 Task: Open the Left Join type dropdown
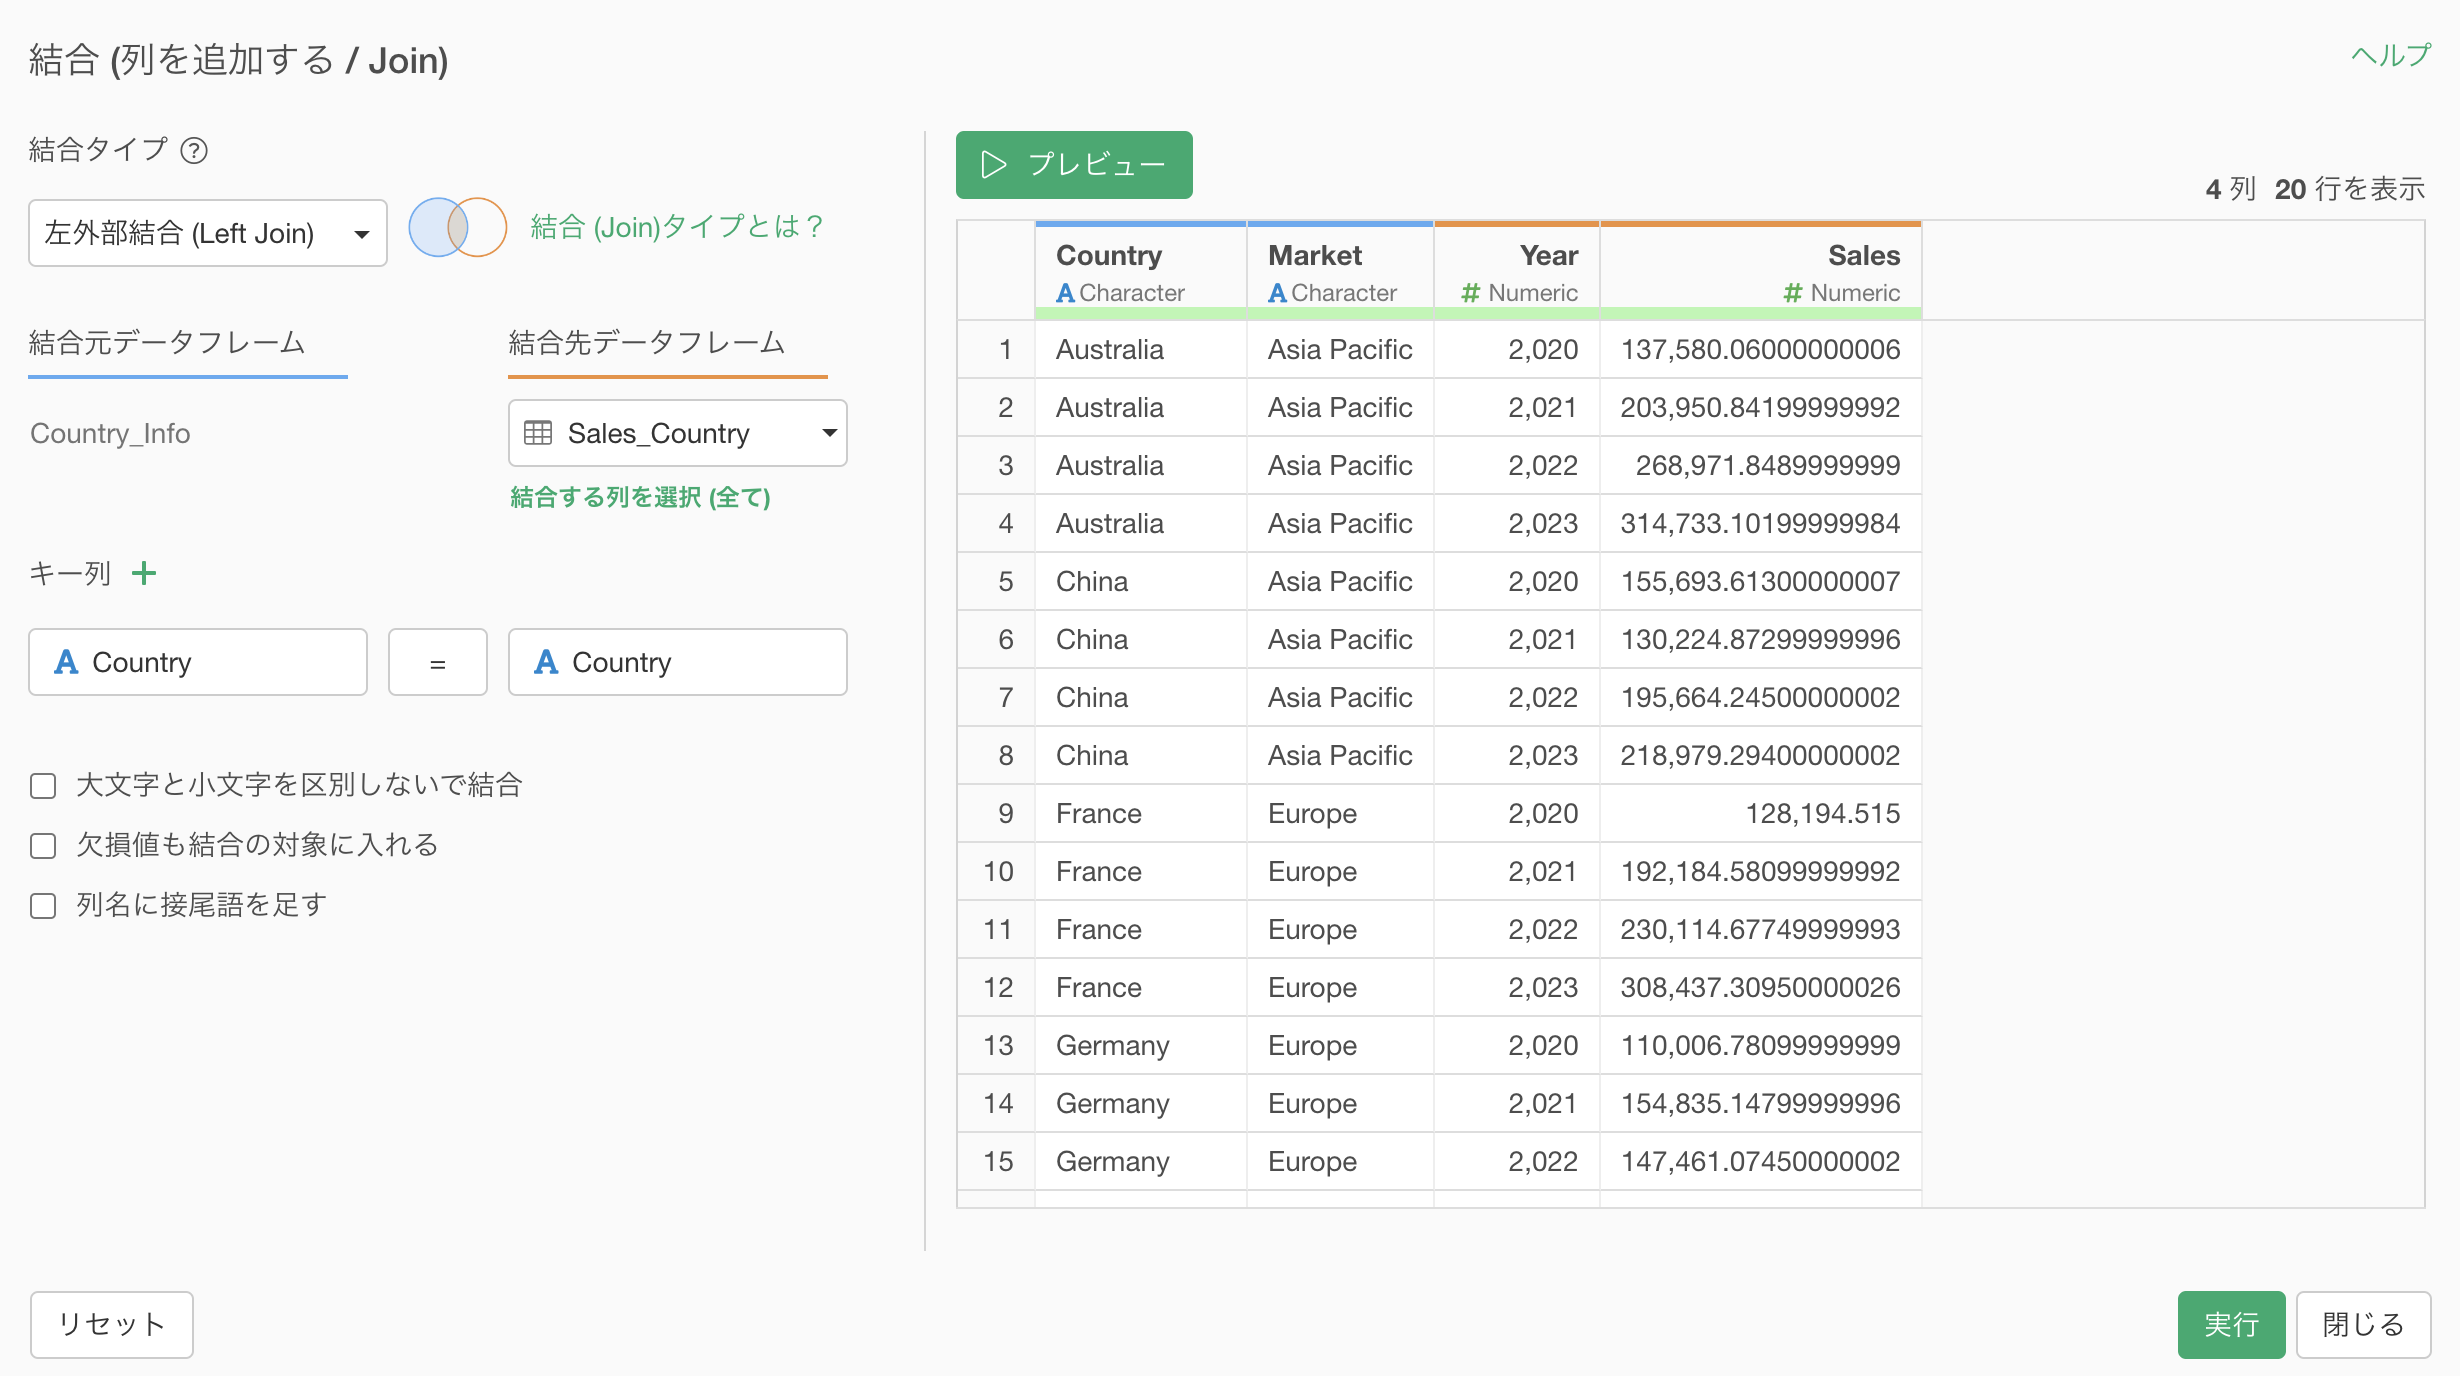(208, 233)
